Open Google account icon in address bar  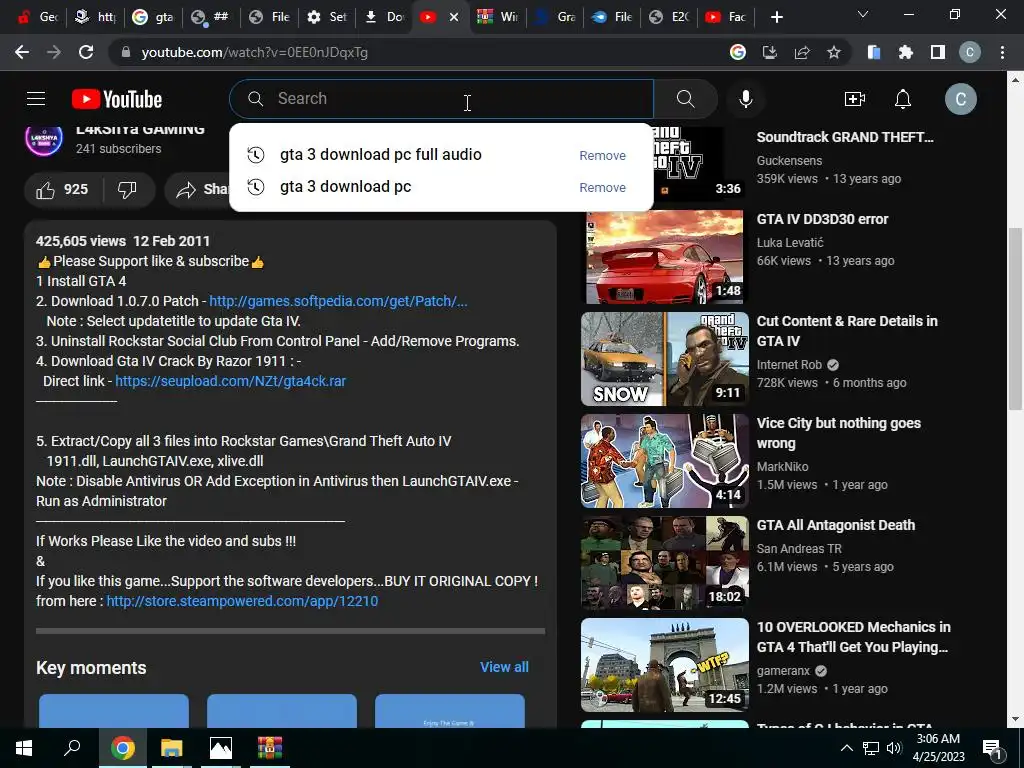pos(738,52)
